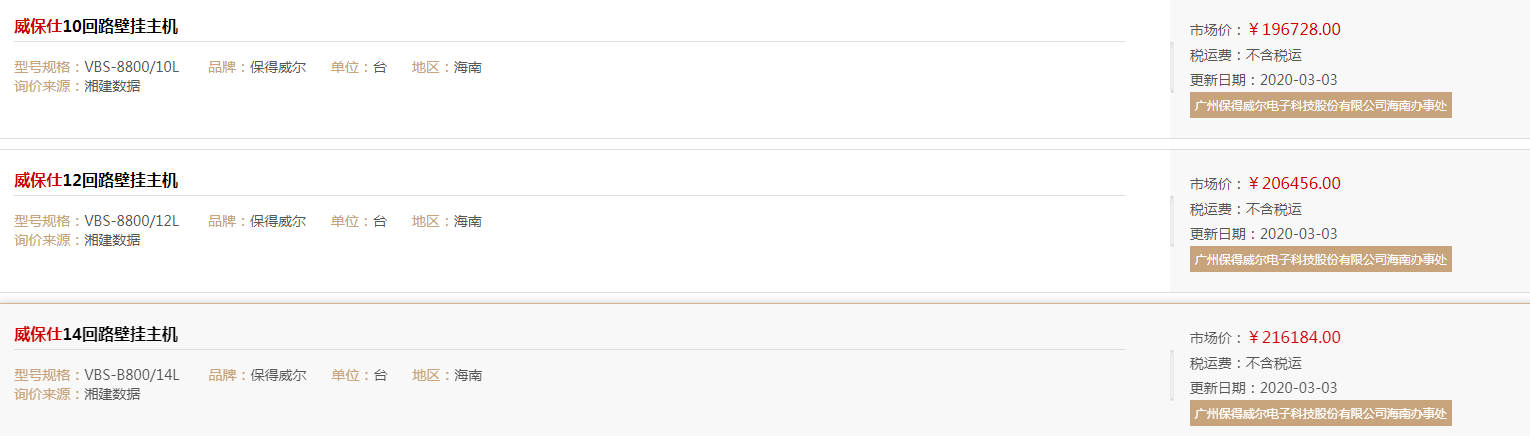Viewport: 1530px width, 436px height.
Task: Open the 威保仕12回路壁挂主机 product title
Action: tap(96, 181)
